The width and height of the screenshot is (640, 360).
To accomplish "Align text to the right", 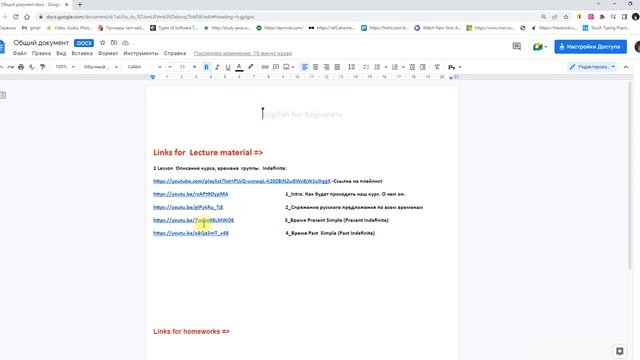I will click(326, 67).
